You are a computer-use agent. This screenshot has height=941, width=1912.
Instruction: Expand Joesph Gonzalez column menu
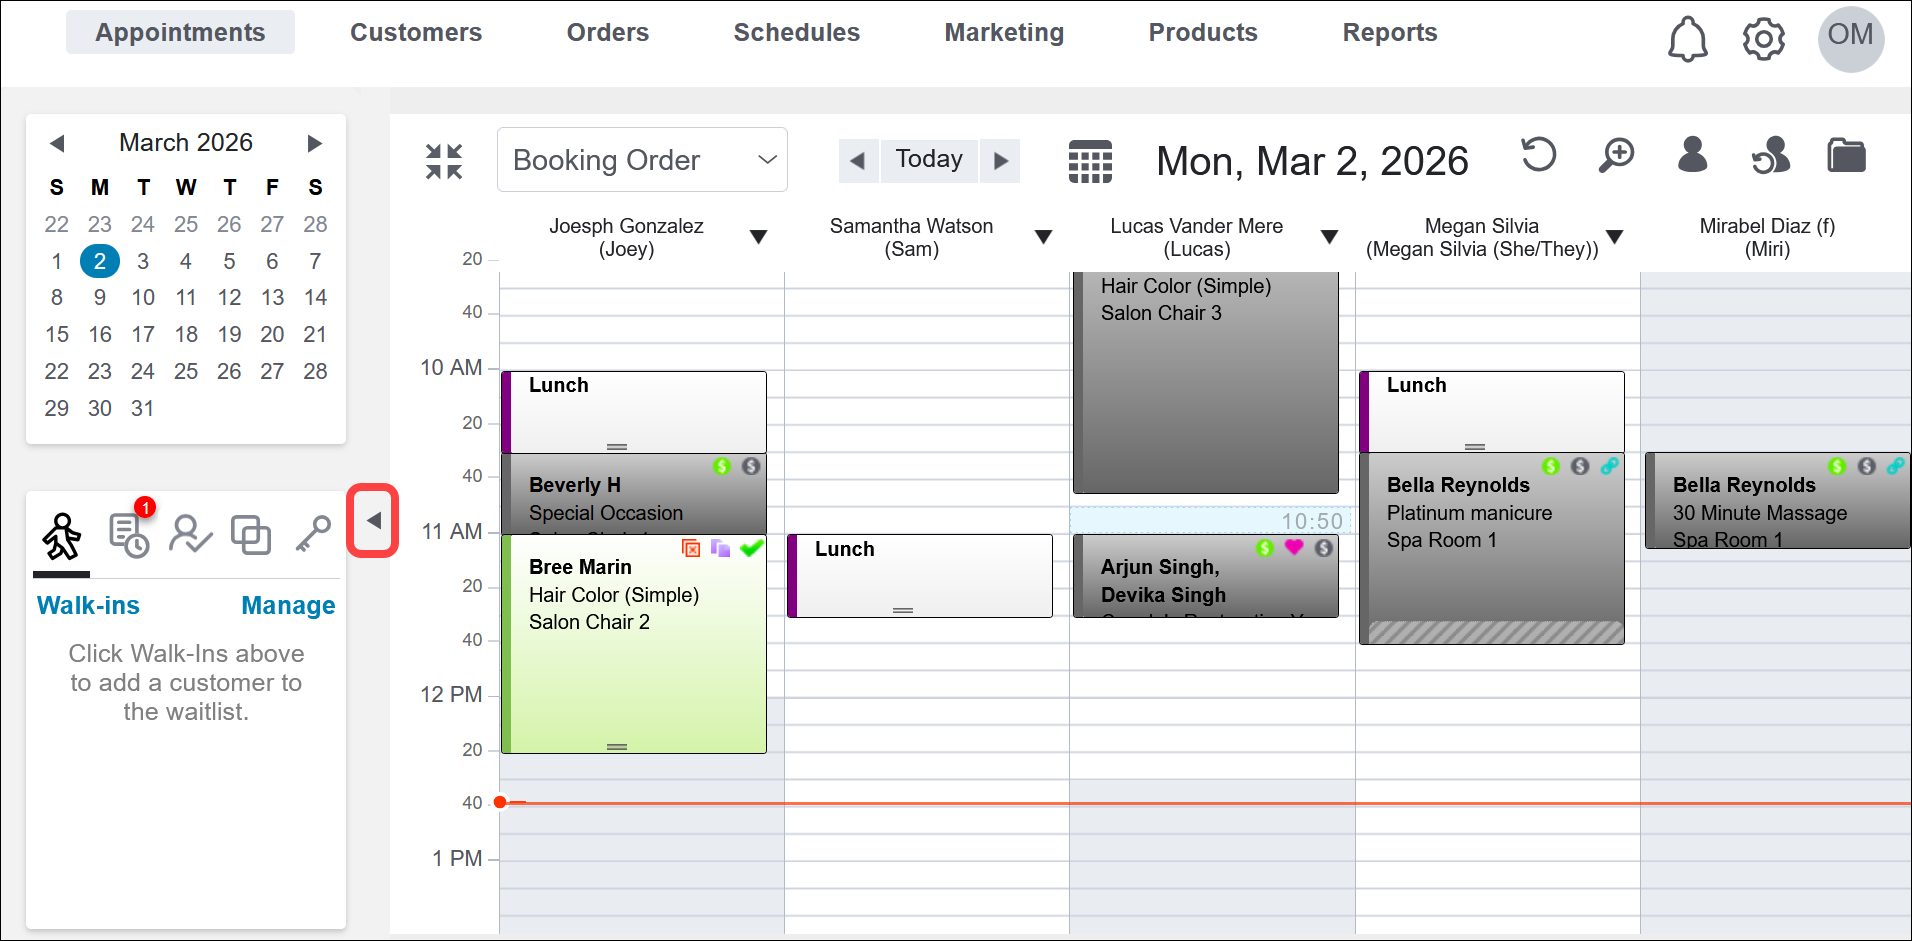click(x=758, y=237)
